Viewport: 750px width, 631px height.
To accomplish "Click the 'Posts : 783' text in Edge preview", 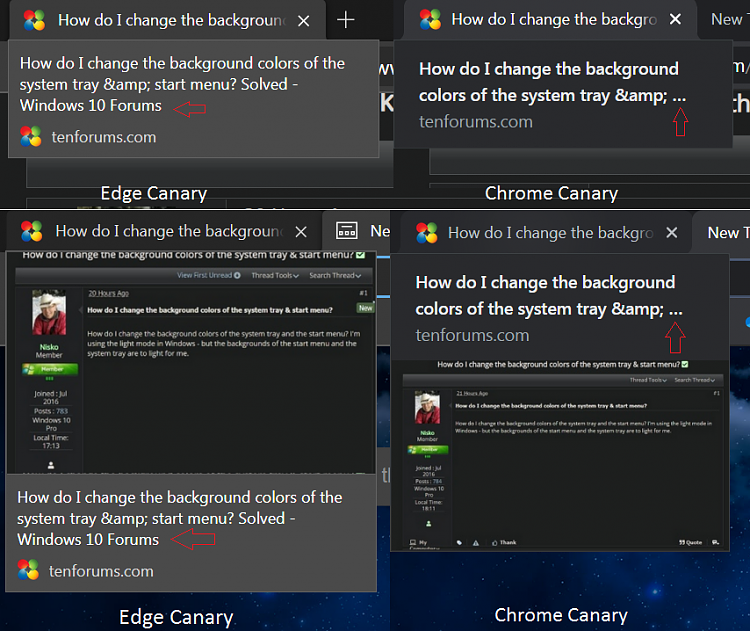I will coord(51,411).
